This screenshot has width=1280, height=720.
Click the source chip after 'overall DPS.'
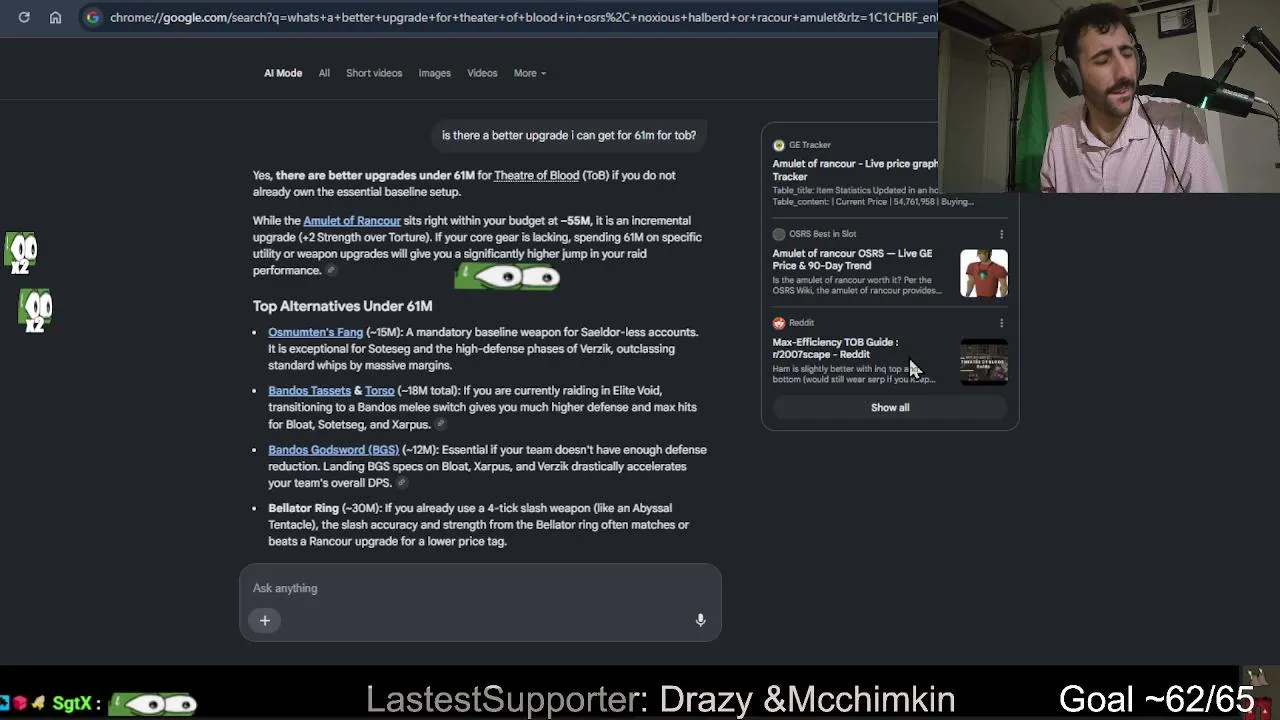coord(401,484)
